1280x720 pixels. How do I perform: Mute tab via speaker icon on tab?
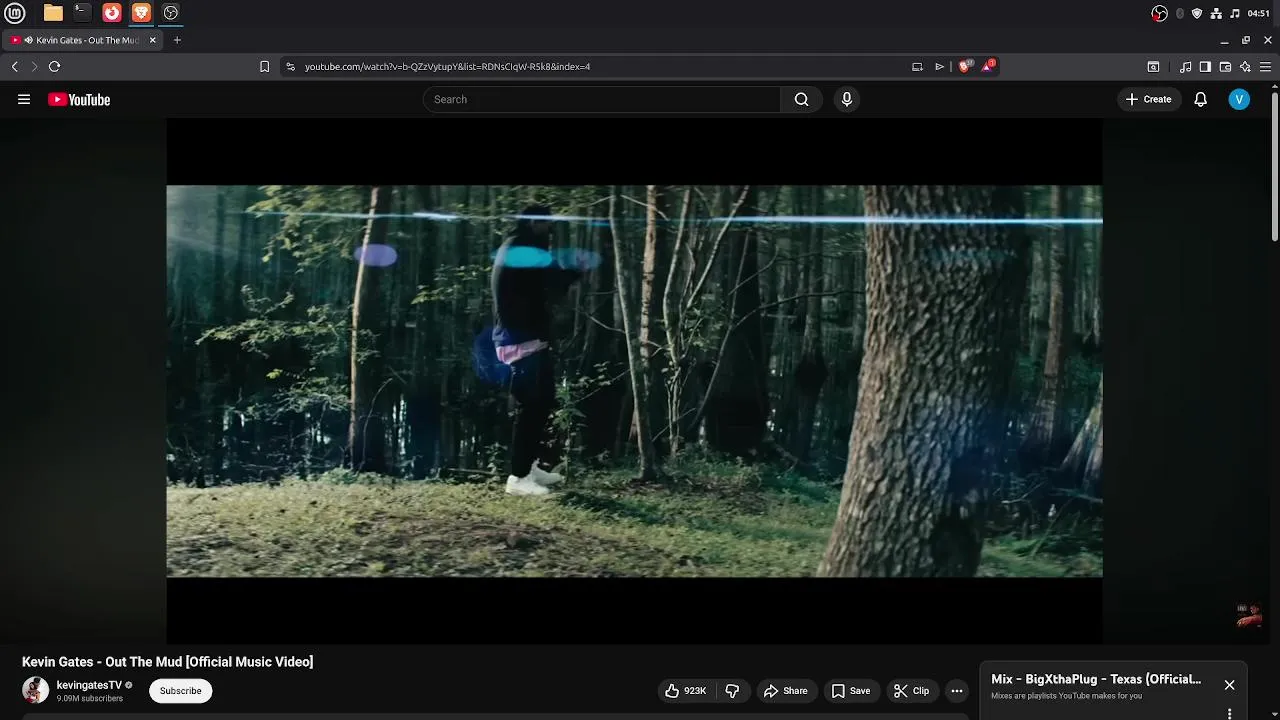coord(28,40)
